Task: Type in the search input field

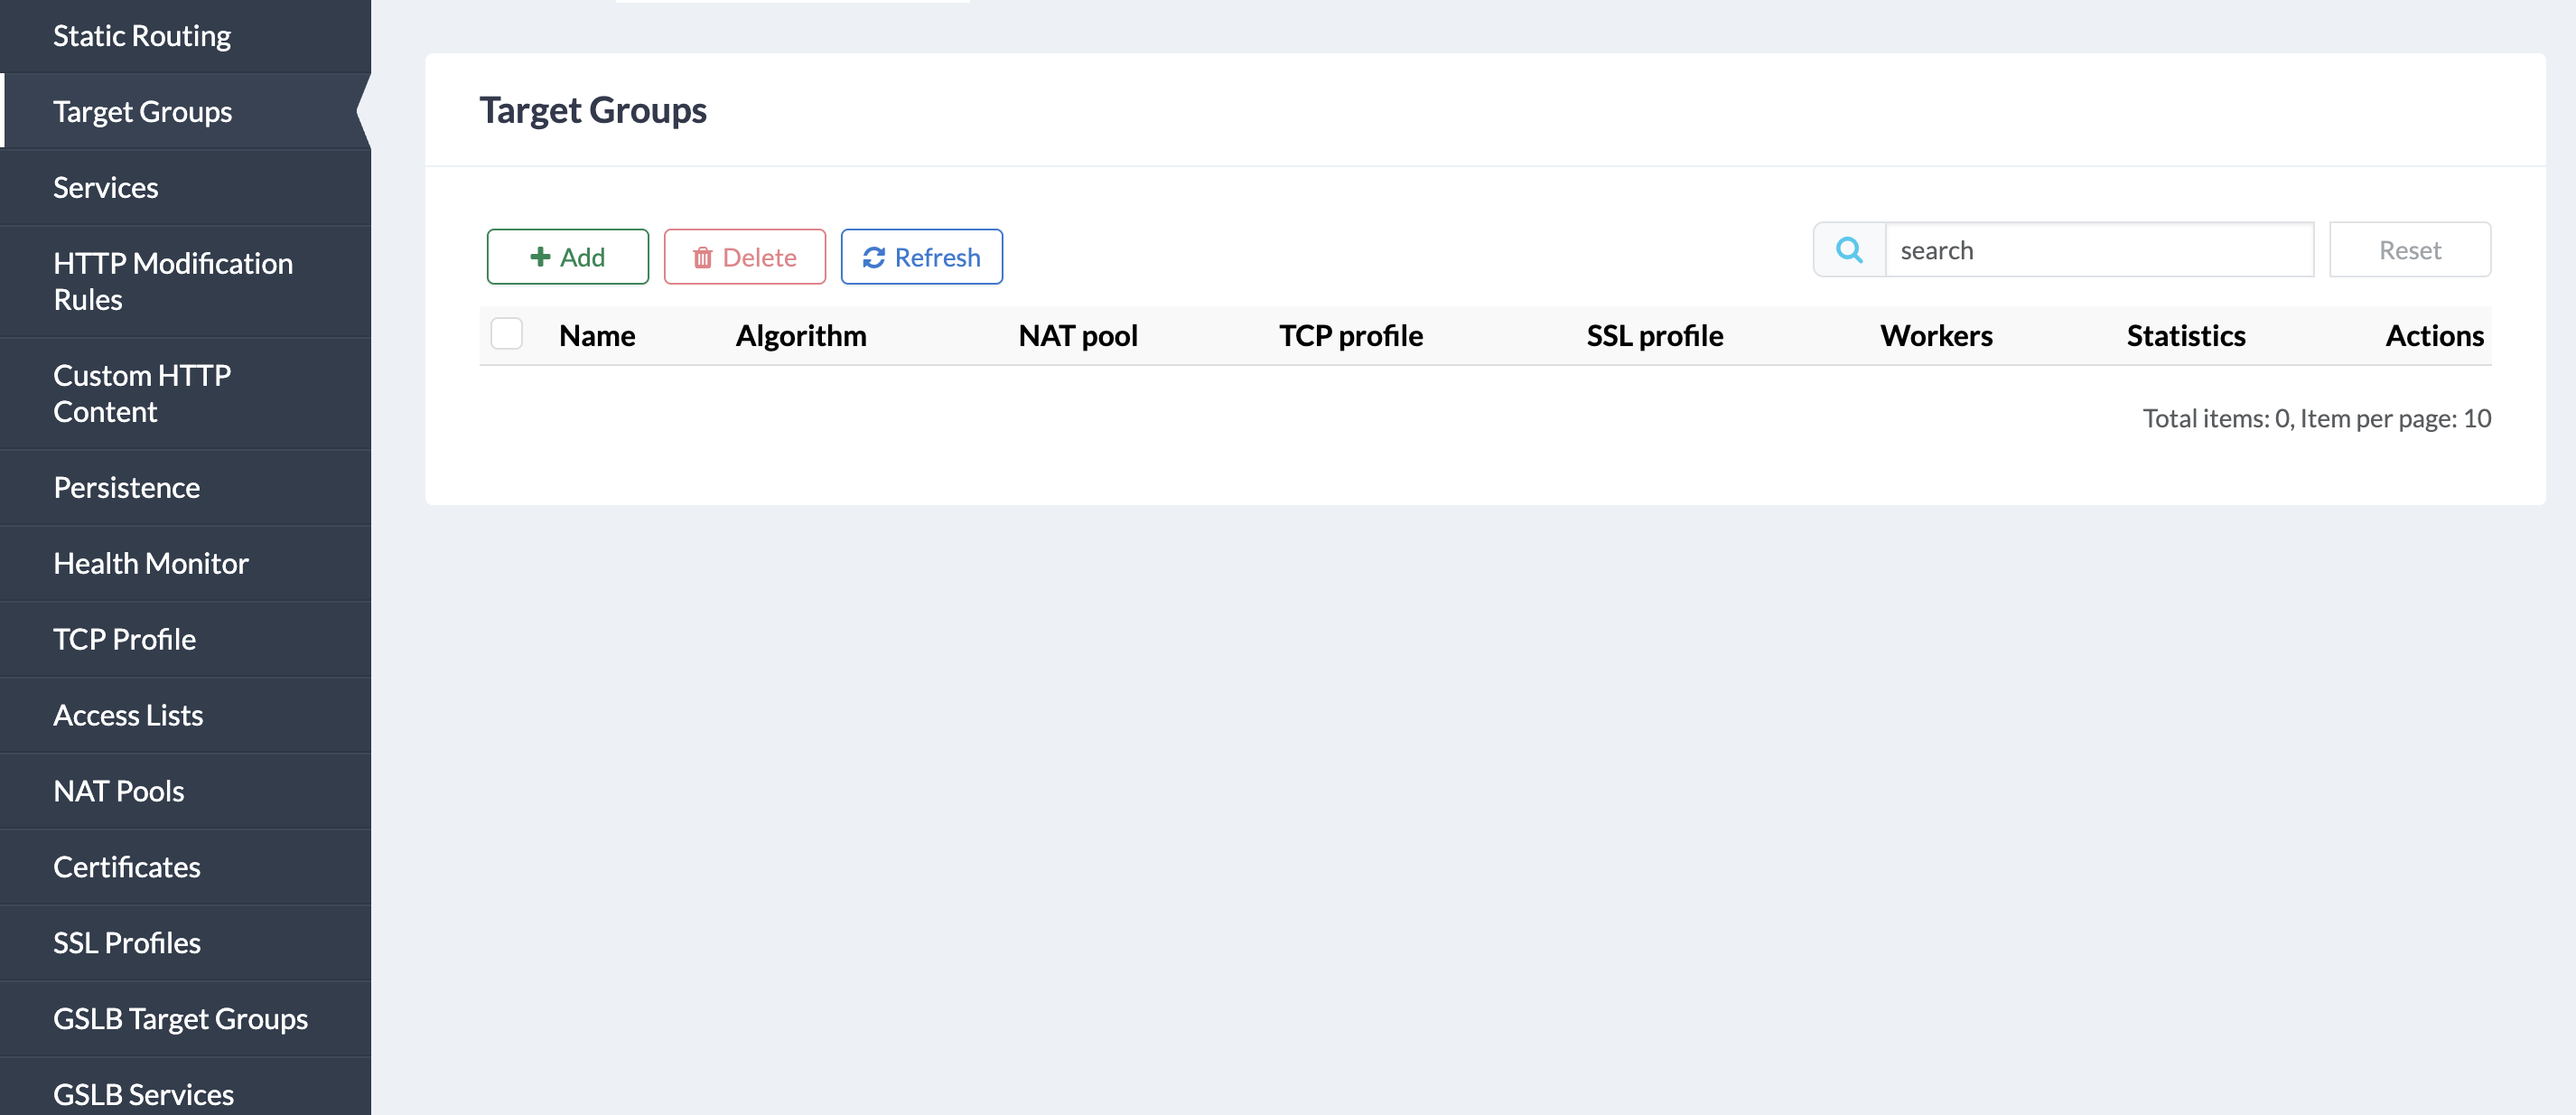Action: [x=2098, y=250]
